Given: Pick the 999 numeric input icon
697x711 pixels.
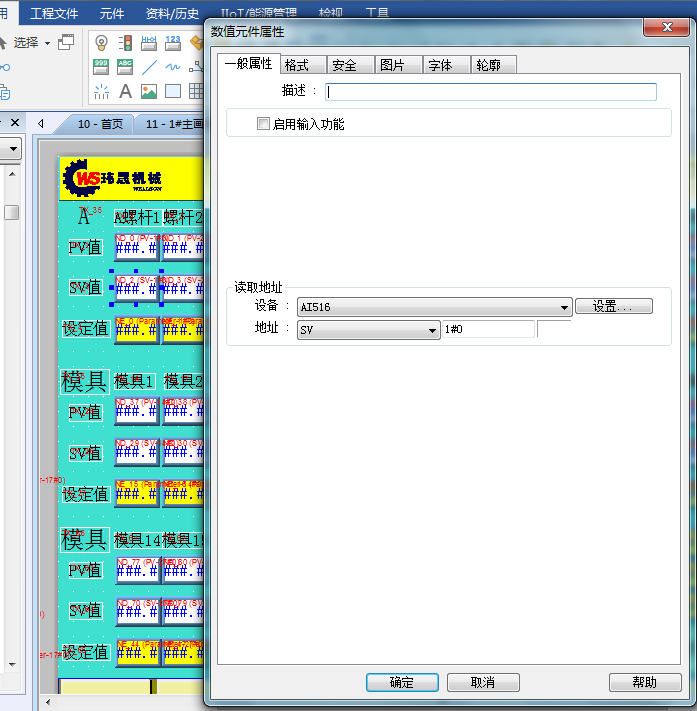Looking at the screenshot, I should (x=101, y=67).
